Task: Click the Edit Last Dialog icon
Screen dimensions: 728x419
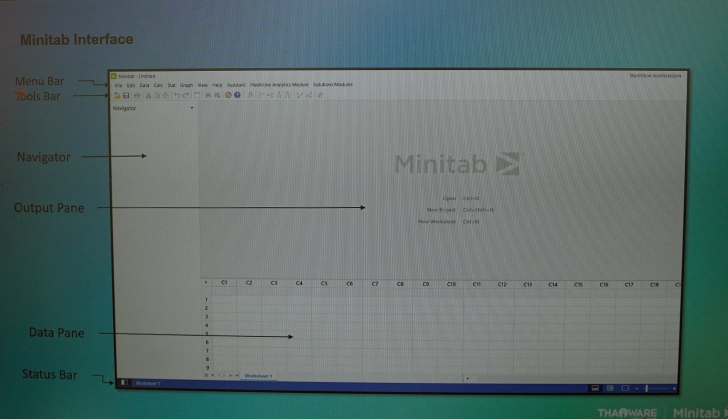Action: point(197,95)
